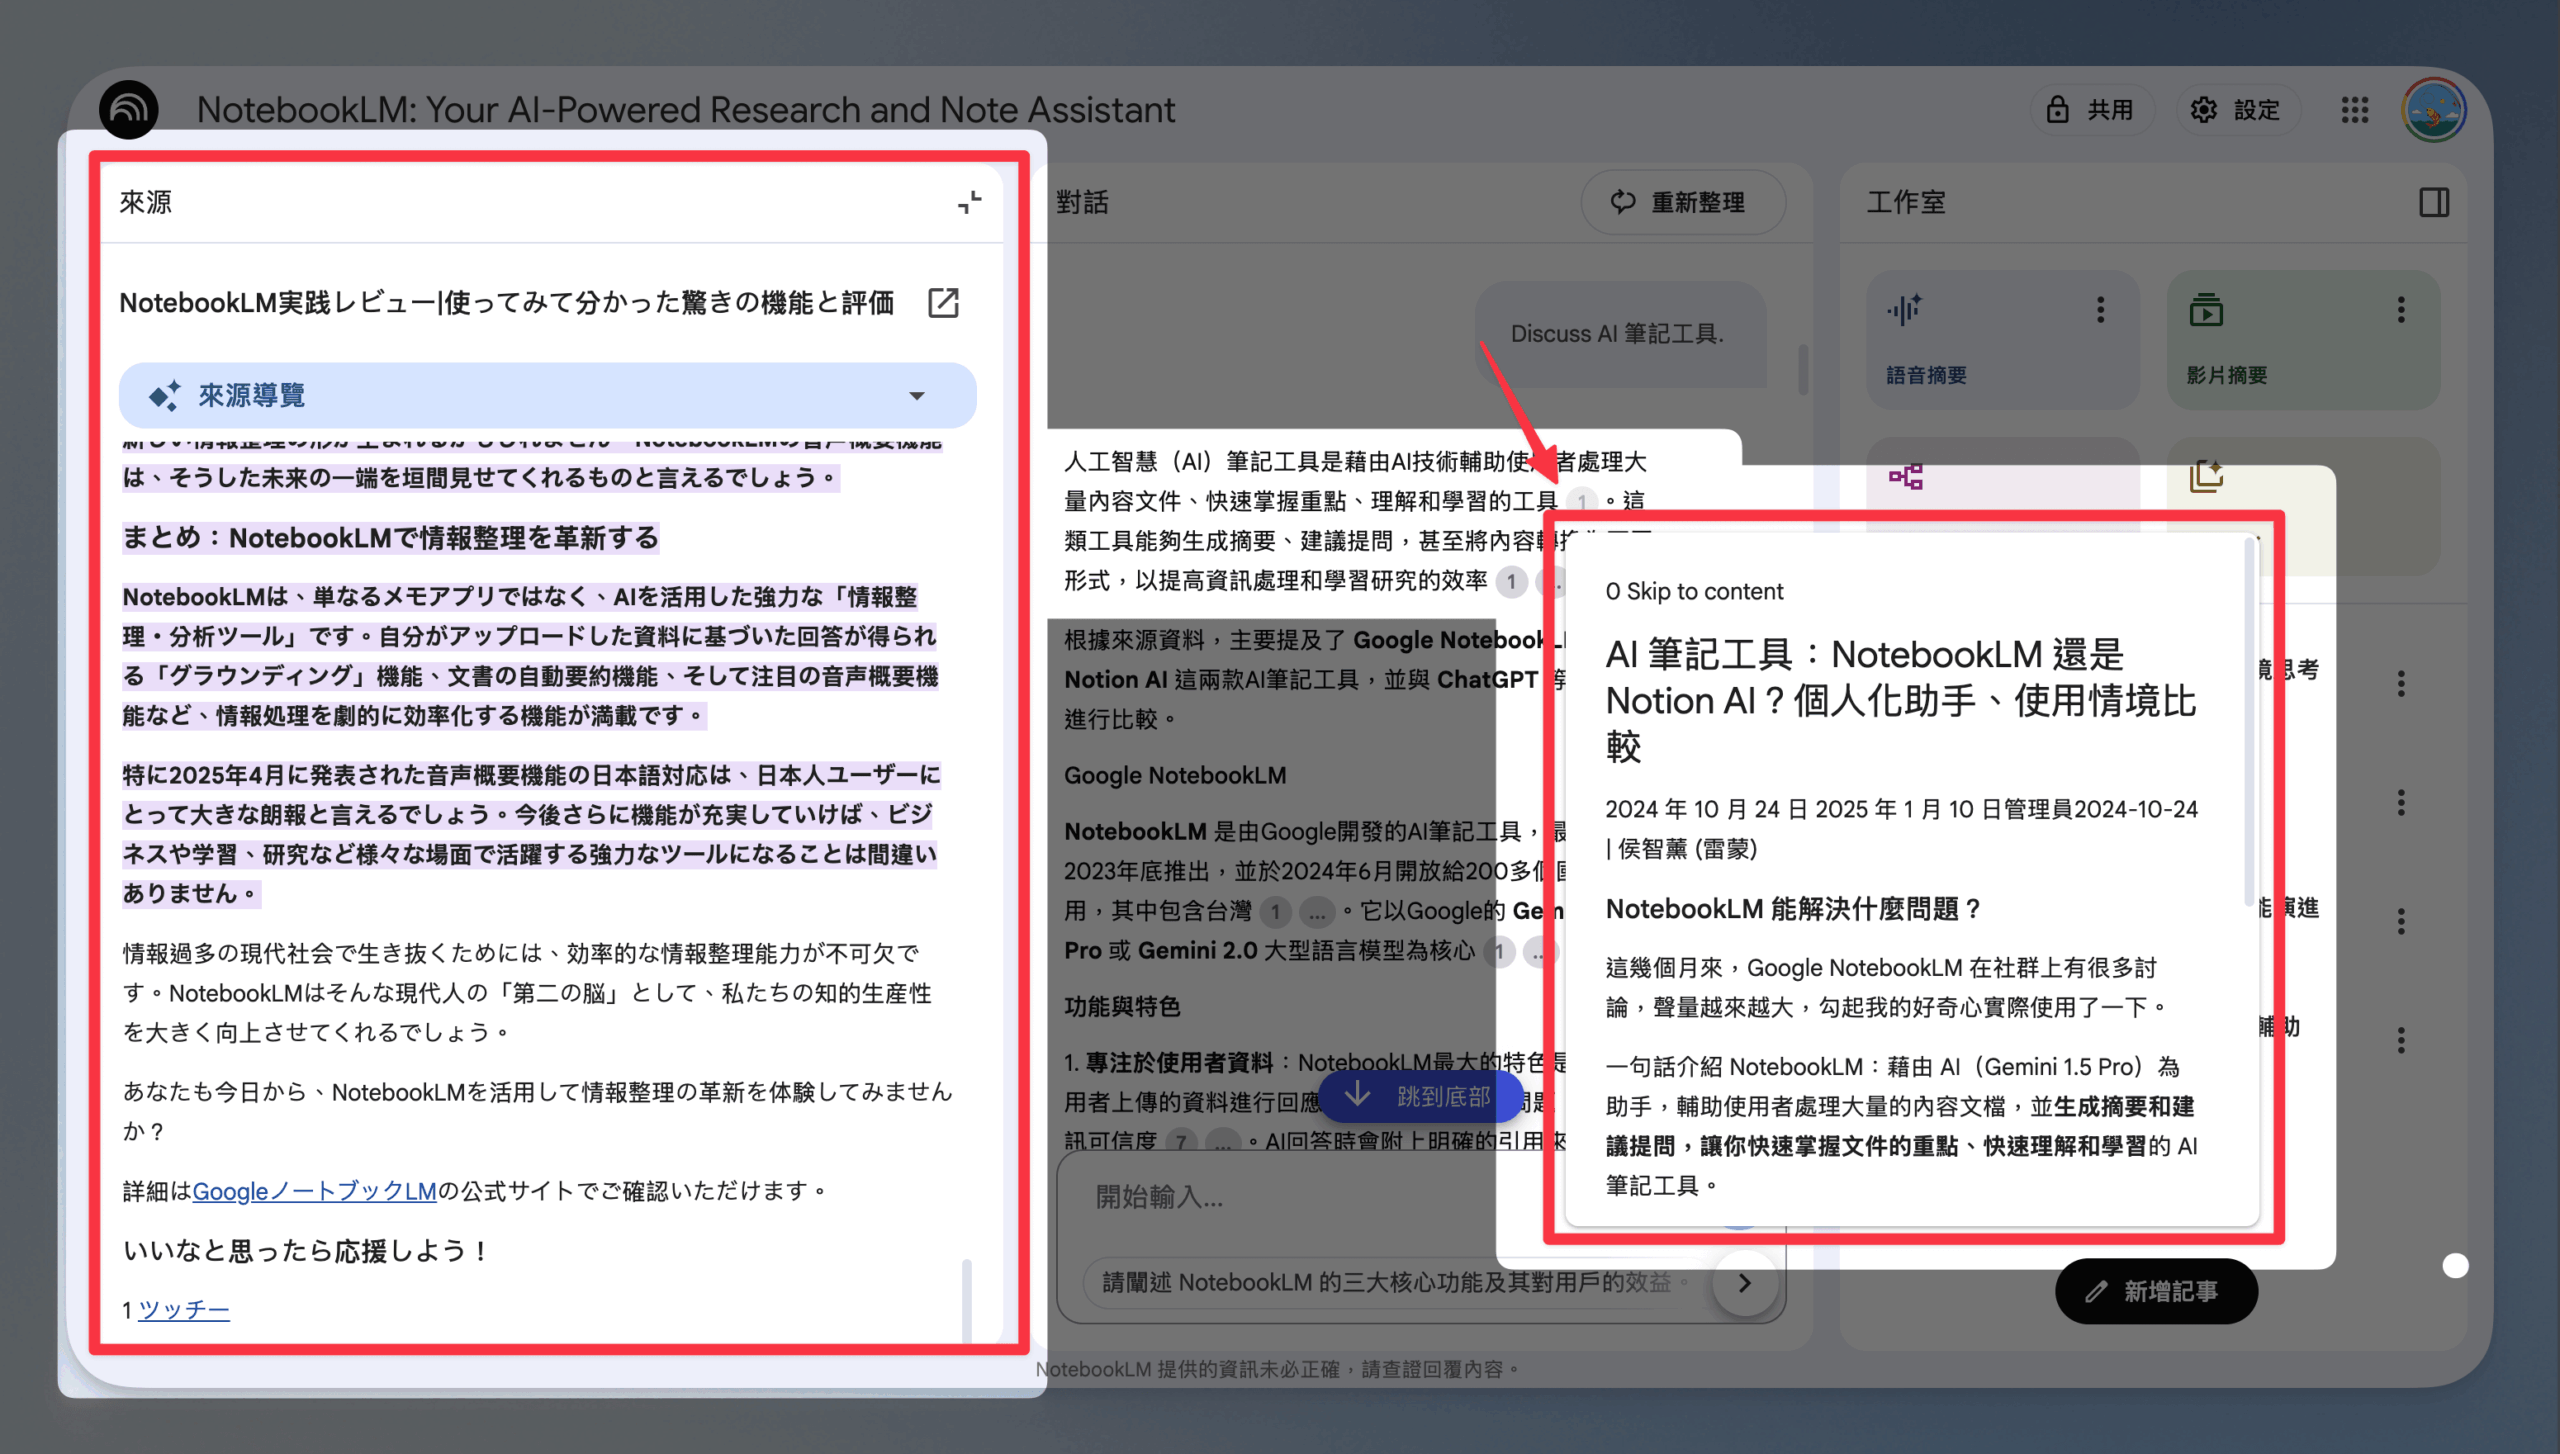Click the 新增記事 add note button
Screen dimensions: 2560x1454
[2157, 1292]
